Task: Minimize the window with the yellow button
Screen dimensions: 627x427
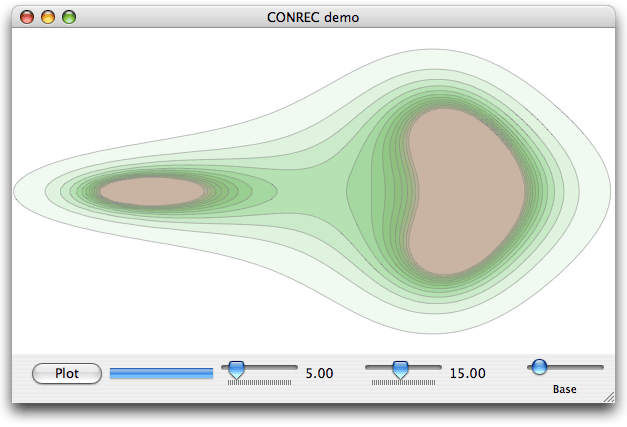Action: tap(48, 17)
